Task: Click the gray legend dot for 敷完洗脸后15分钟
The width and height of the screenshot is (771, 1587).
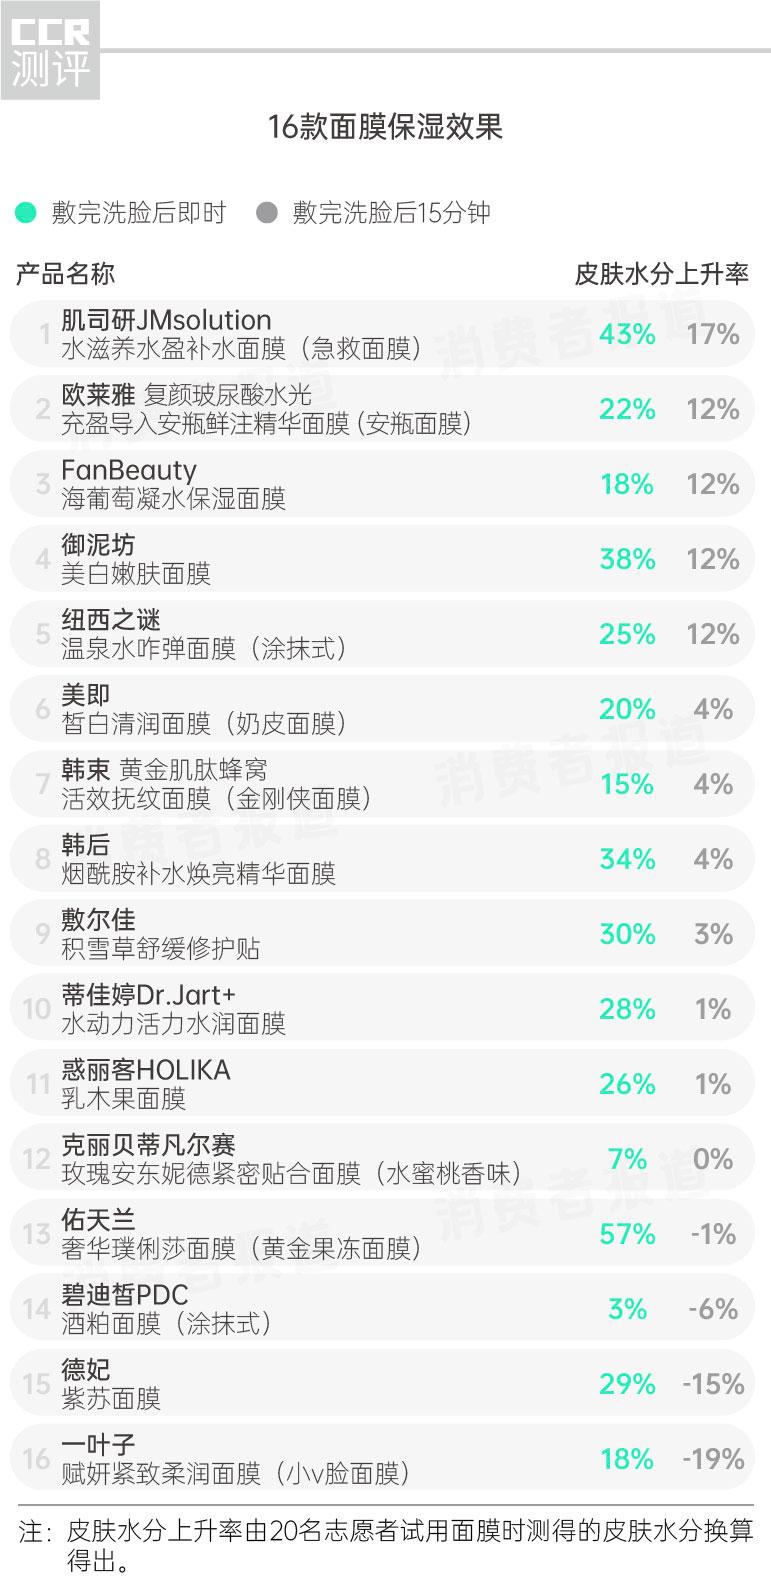Action: [x=266, y=213]
